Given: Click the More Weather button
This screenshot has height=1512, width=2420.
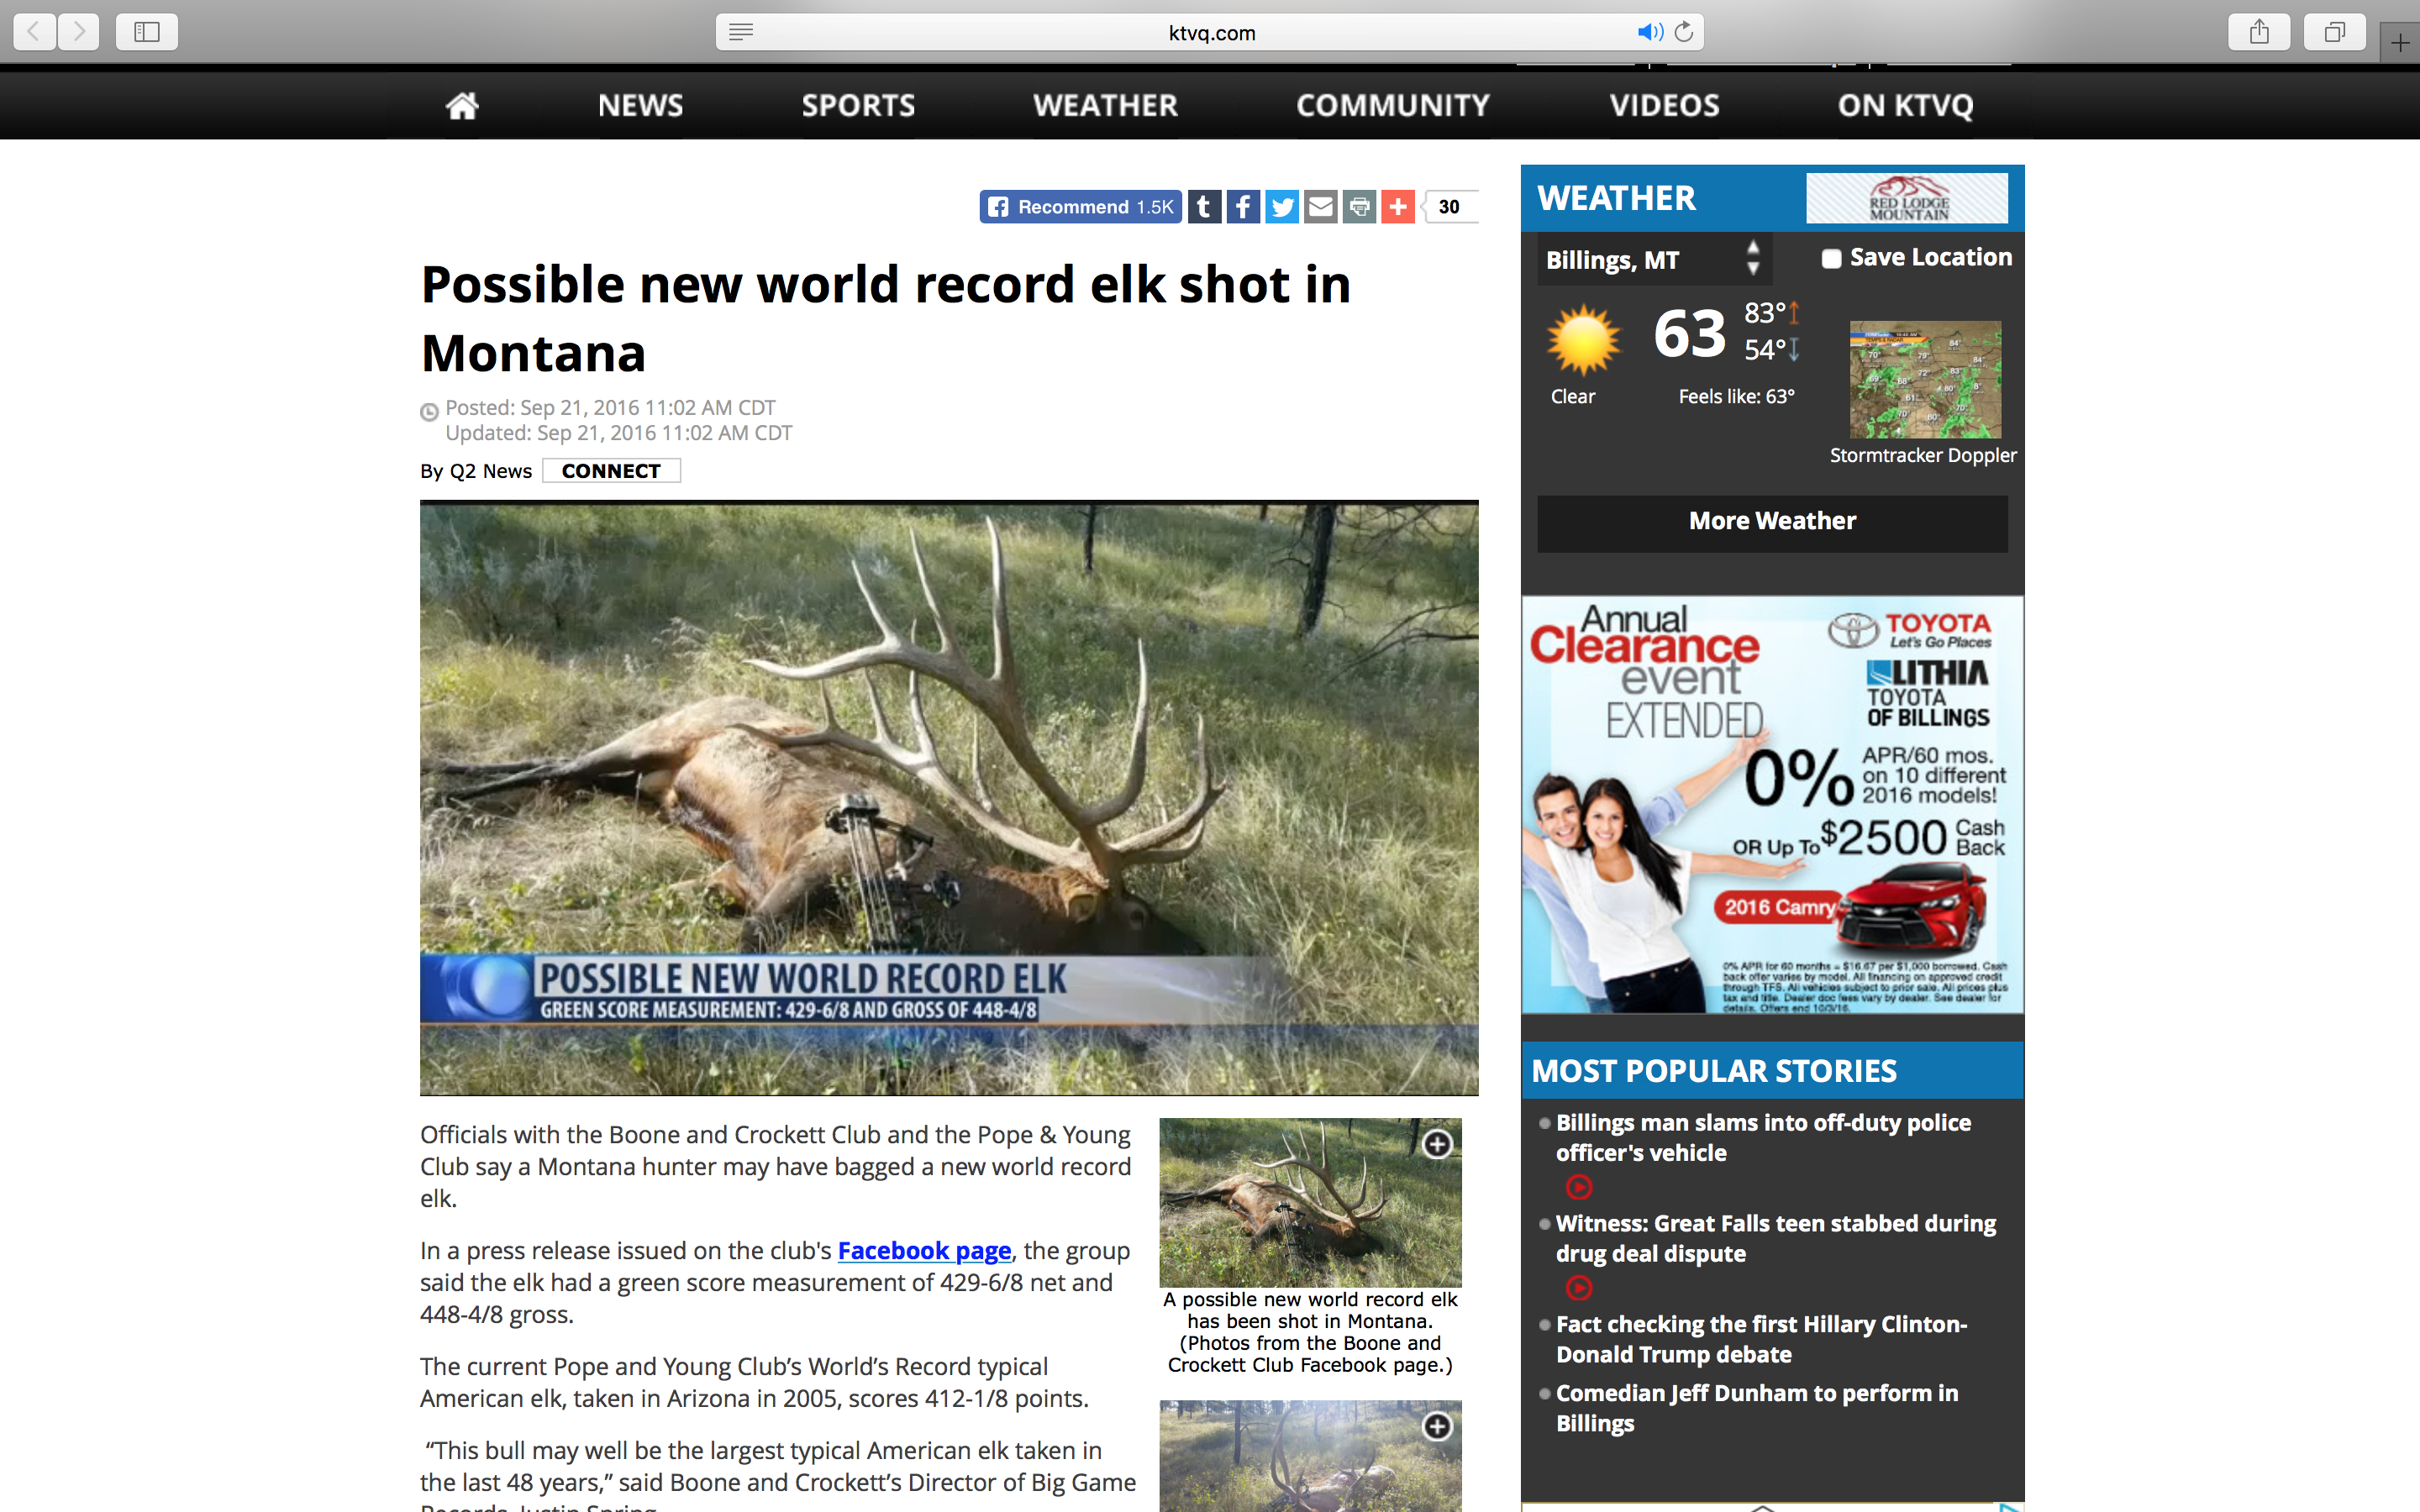Looking at the screenshot, I should click(1771, 521).
